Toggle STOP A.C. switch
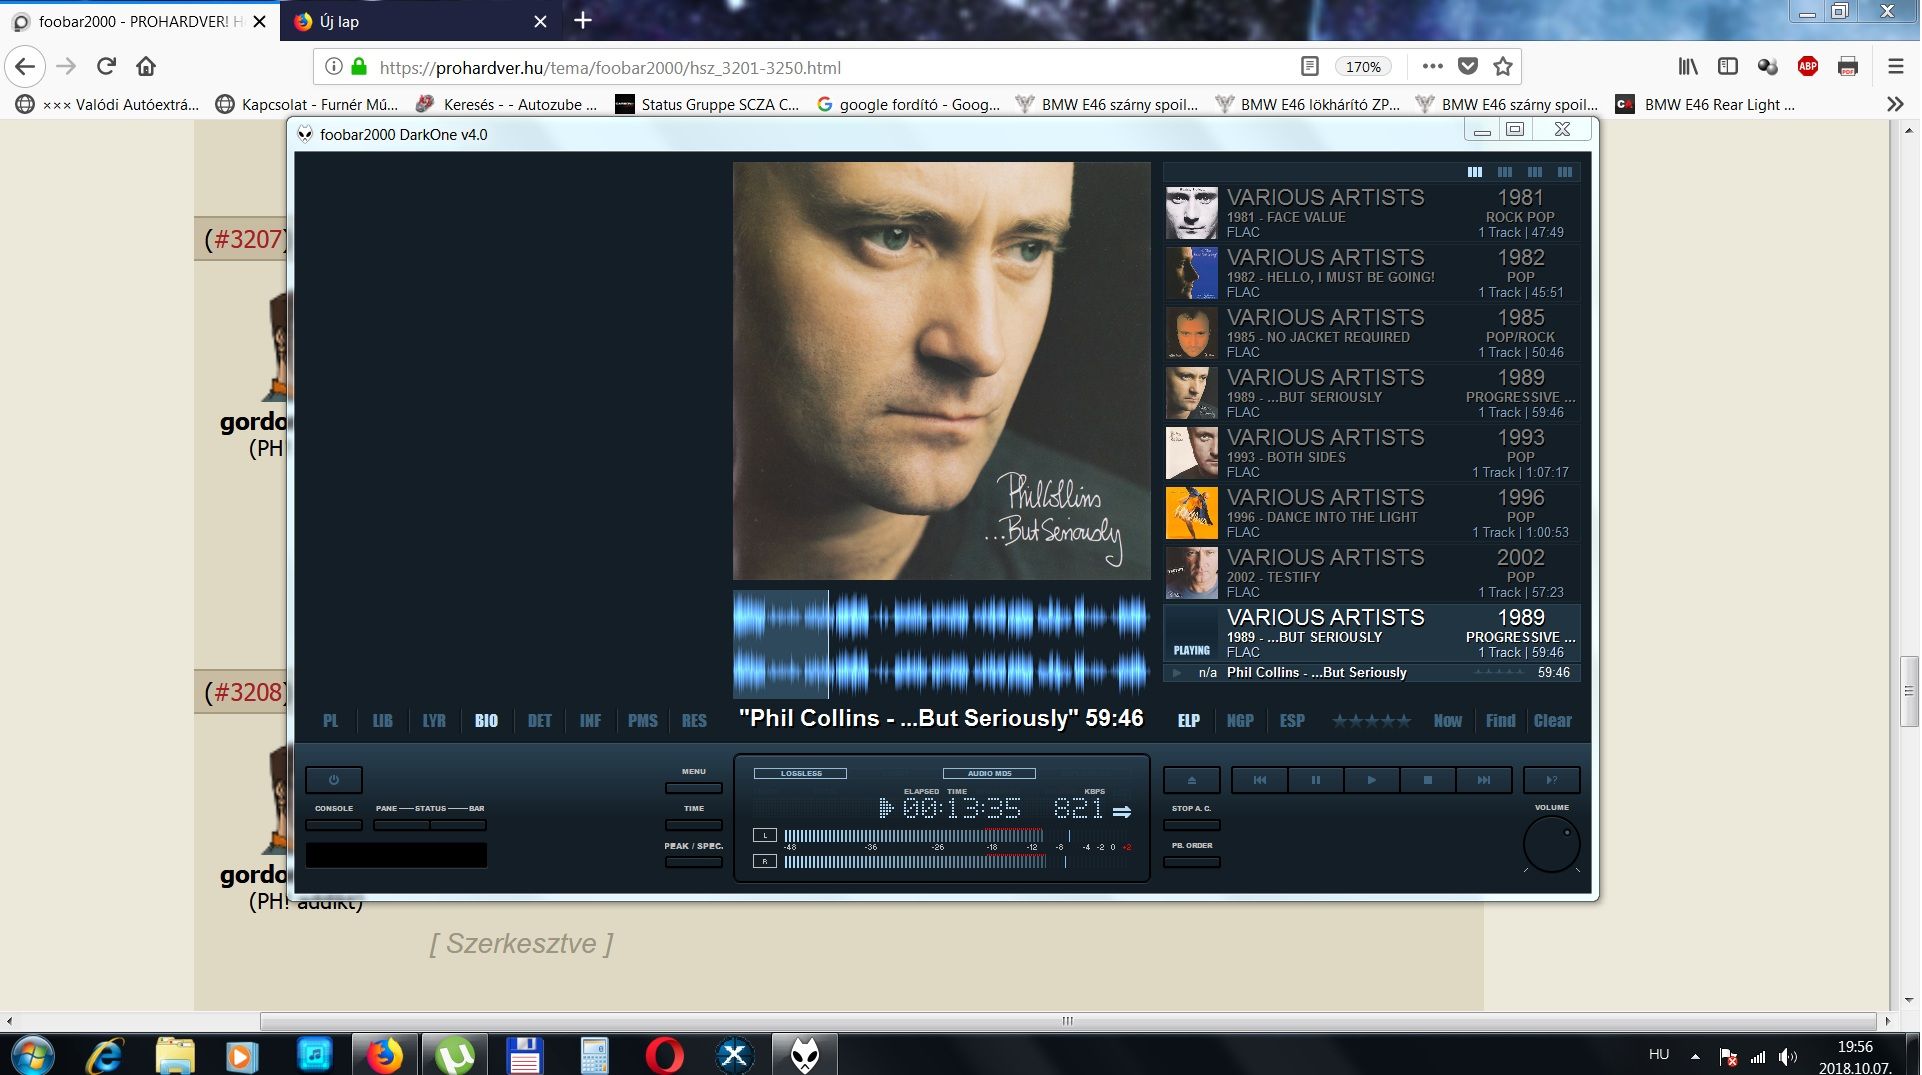The height and width of the screenshot is (1075, 1922). [1191, 826]
